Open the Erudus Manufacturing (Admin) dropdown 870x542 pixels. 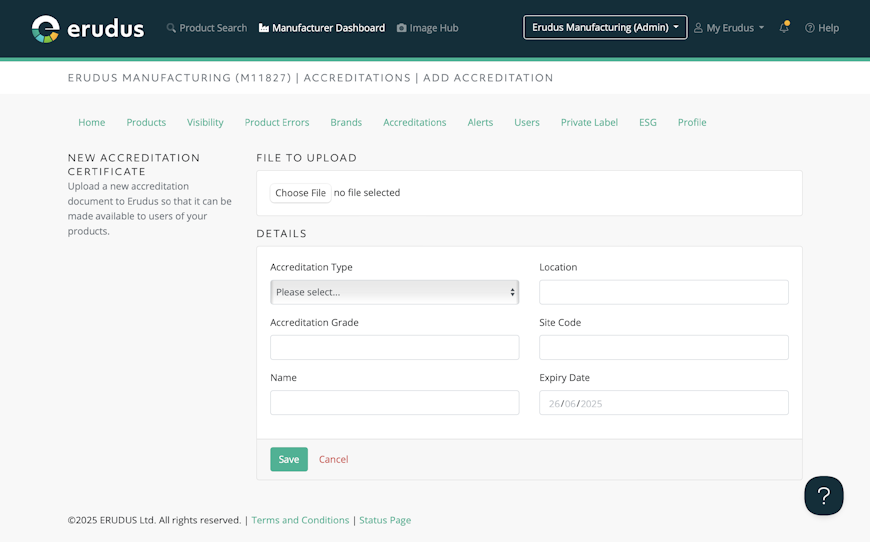[x=605, y=27]
